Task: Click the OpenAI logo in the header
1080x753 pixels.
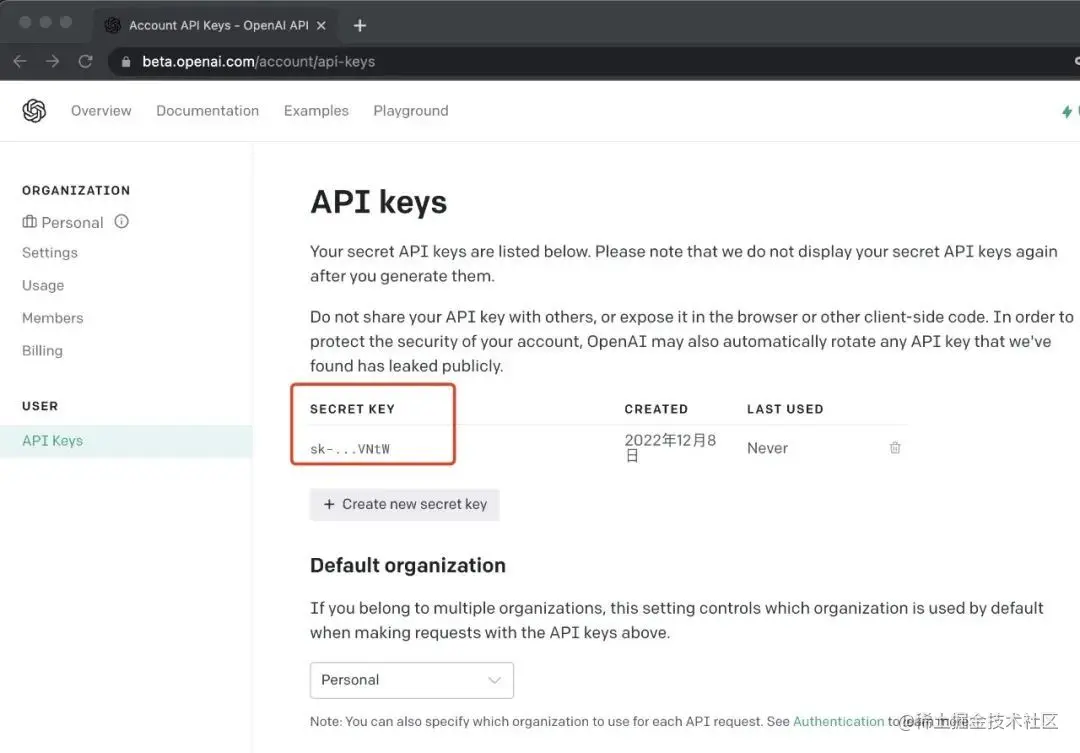Action: pos(34,110)
